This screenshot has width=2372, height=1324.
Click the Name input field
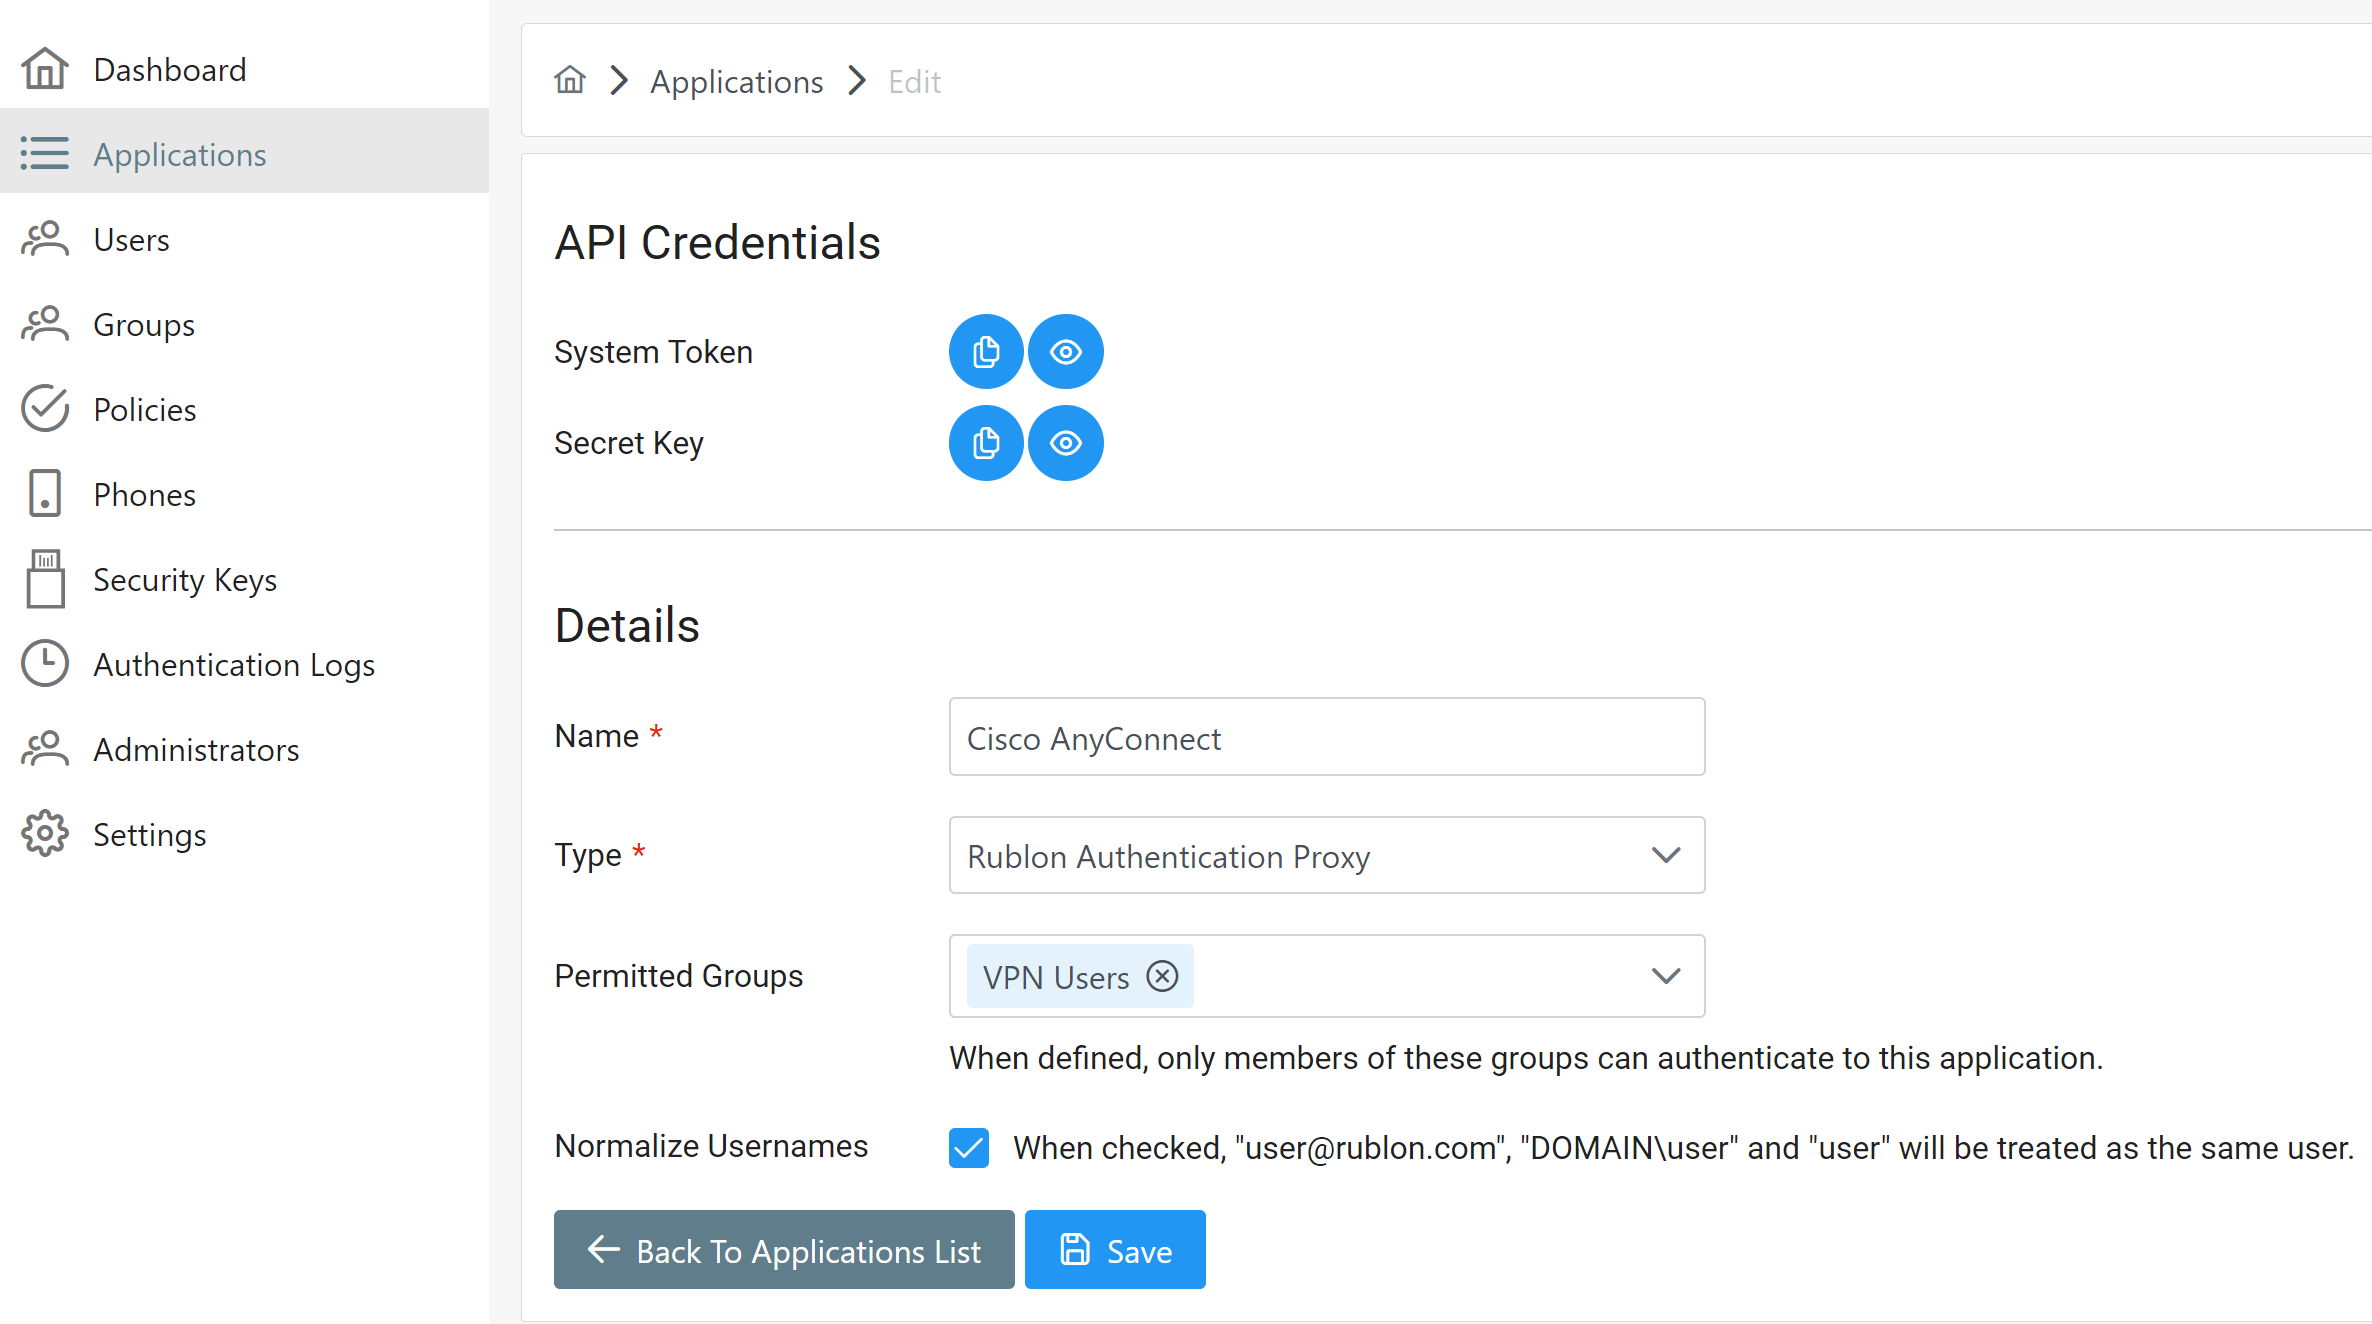(x=1326, y=737)
